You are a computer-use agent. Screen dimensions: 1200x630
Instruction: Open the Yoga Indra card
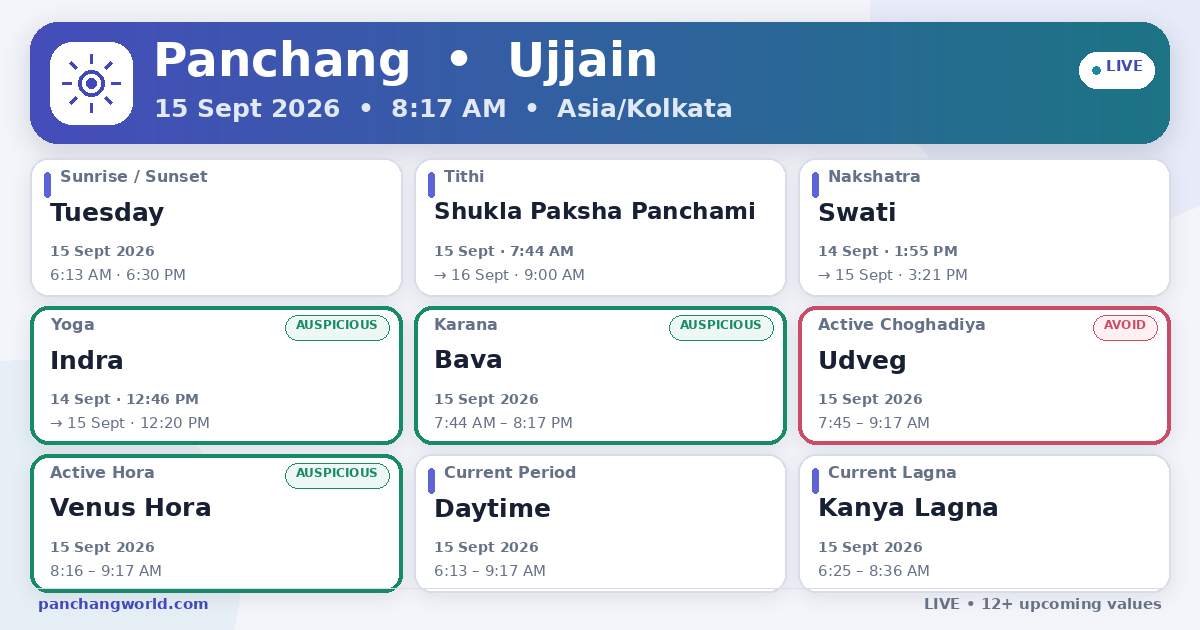[216, 375]
